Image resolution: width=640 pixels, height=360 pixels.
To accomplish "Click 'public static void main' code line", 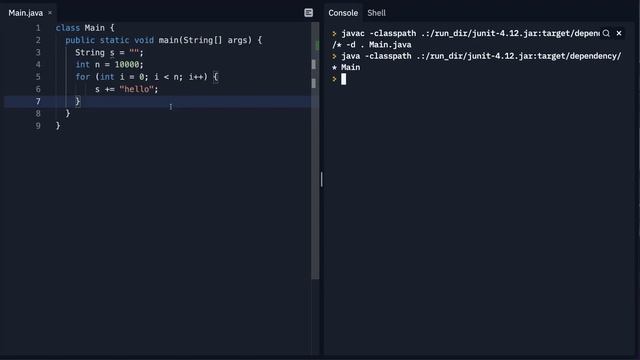I will (163, 40).
